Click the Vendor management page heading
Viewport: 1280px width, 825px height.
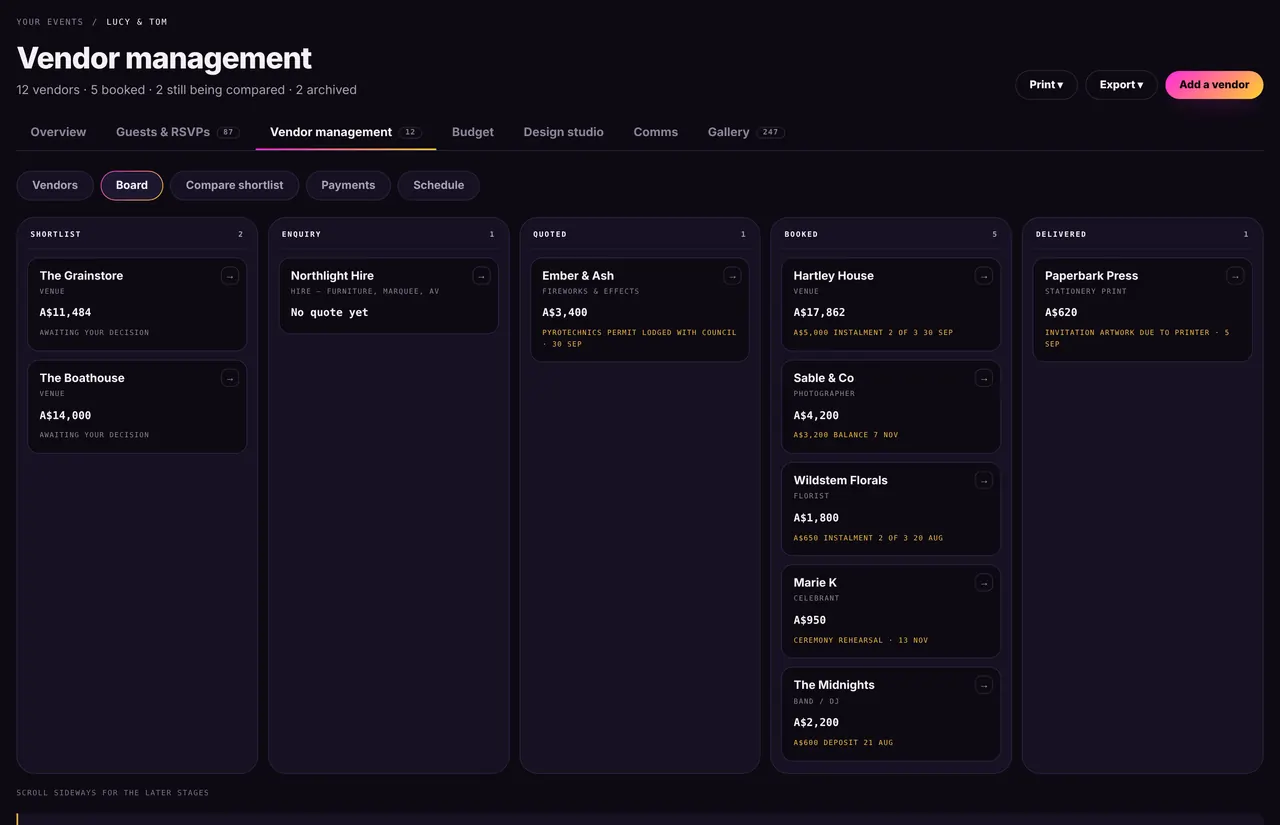point(165,58)
